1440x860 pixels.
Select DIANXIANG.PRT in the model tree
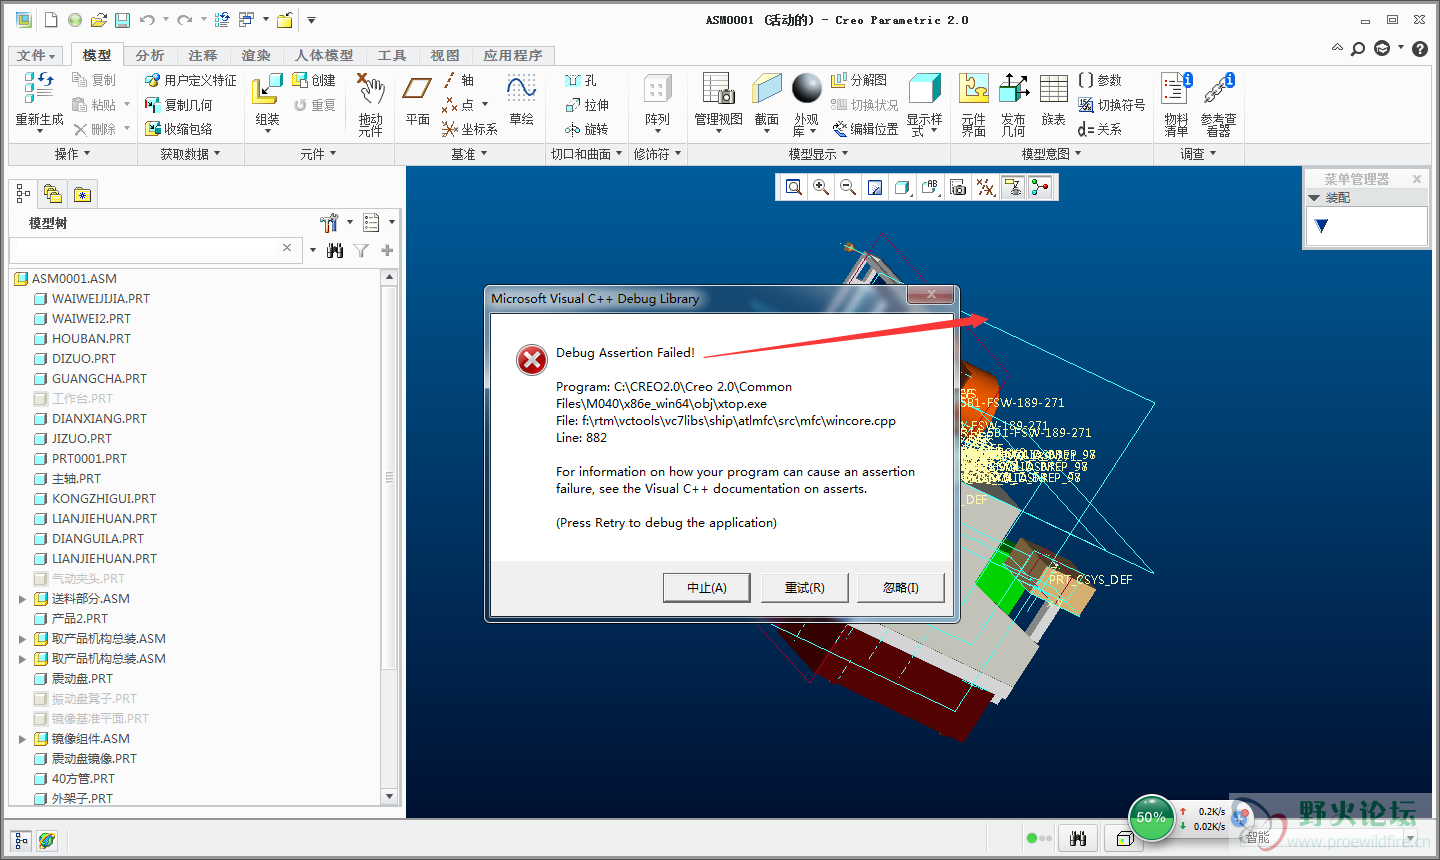pyautogui.click(x=99, y=418)
